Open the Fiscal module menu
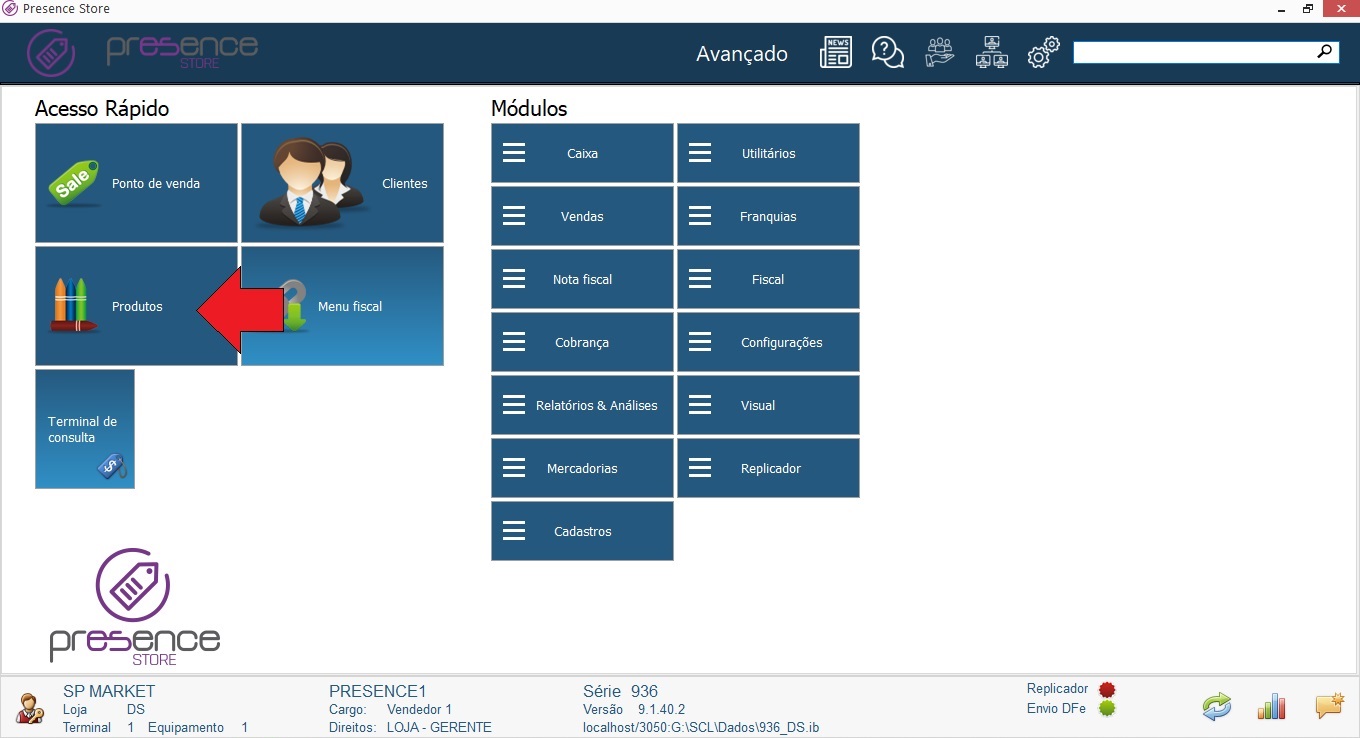Screen dimensions: 1360x738 click(x=768, y=279)
